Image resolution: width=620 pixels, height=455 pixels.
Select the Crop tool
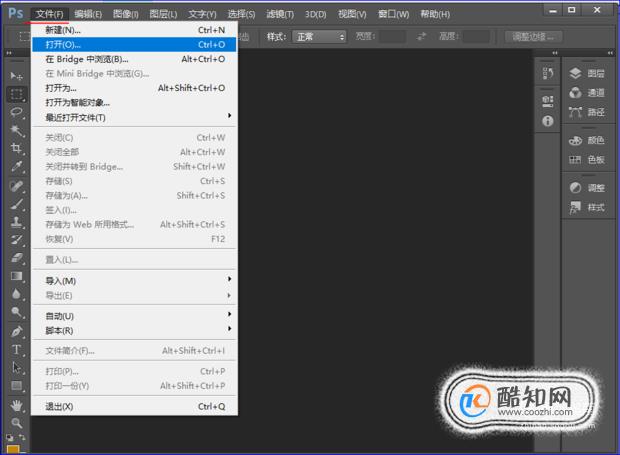(16, 149)
